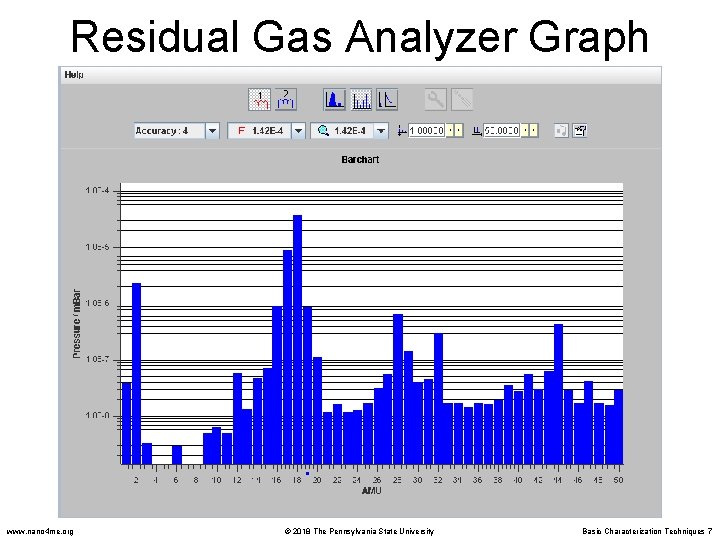720x540 pixels.
Task: Select the filament 1 icon
Action: (259, 99)
